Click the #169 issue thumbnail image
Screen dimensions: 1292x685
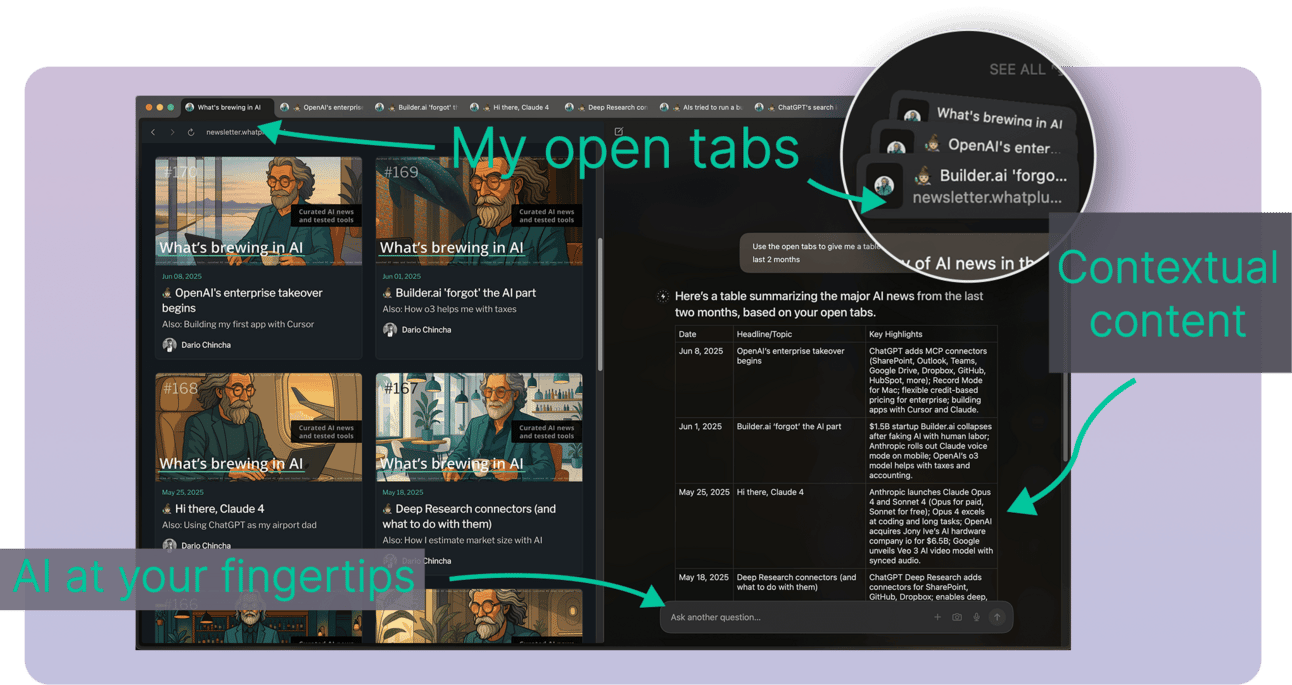coord(479,211)
